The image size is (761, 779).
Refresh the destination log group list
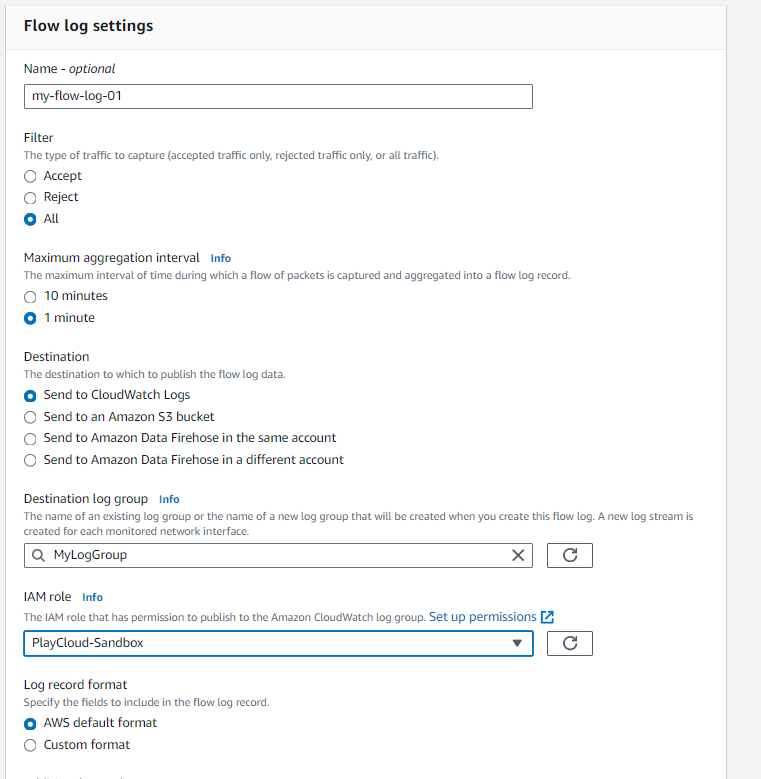point(570,555)
